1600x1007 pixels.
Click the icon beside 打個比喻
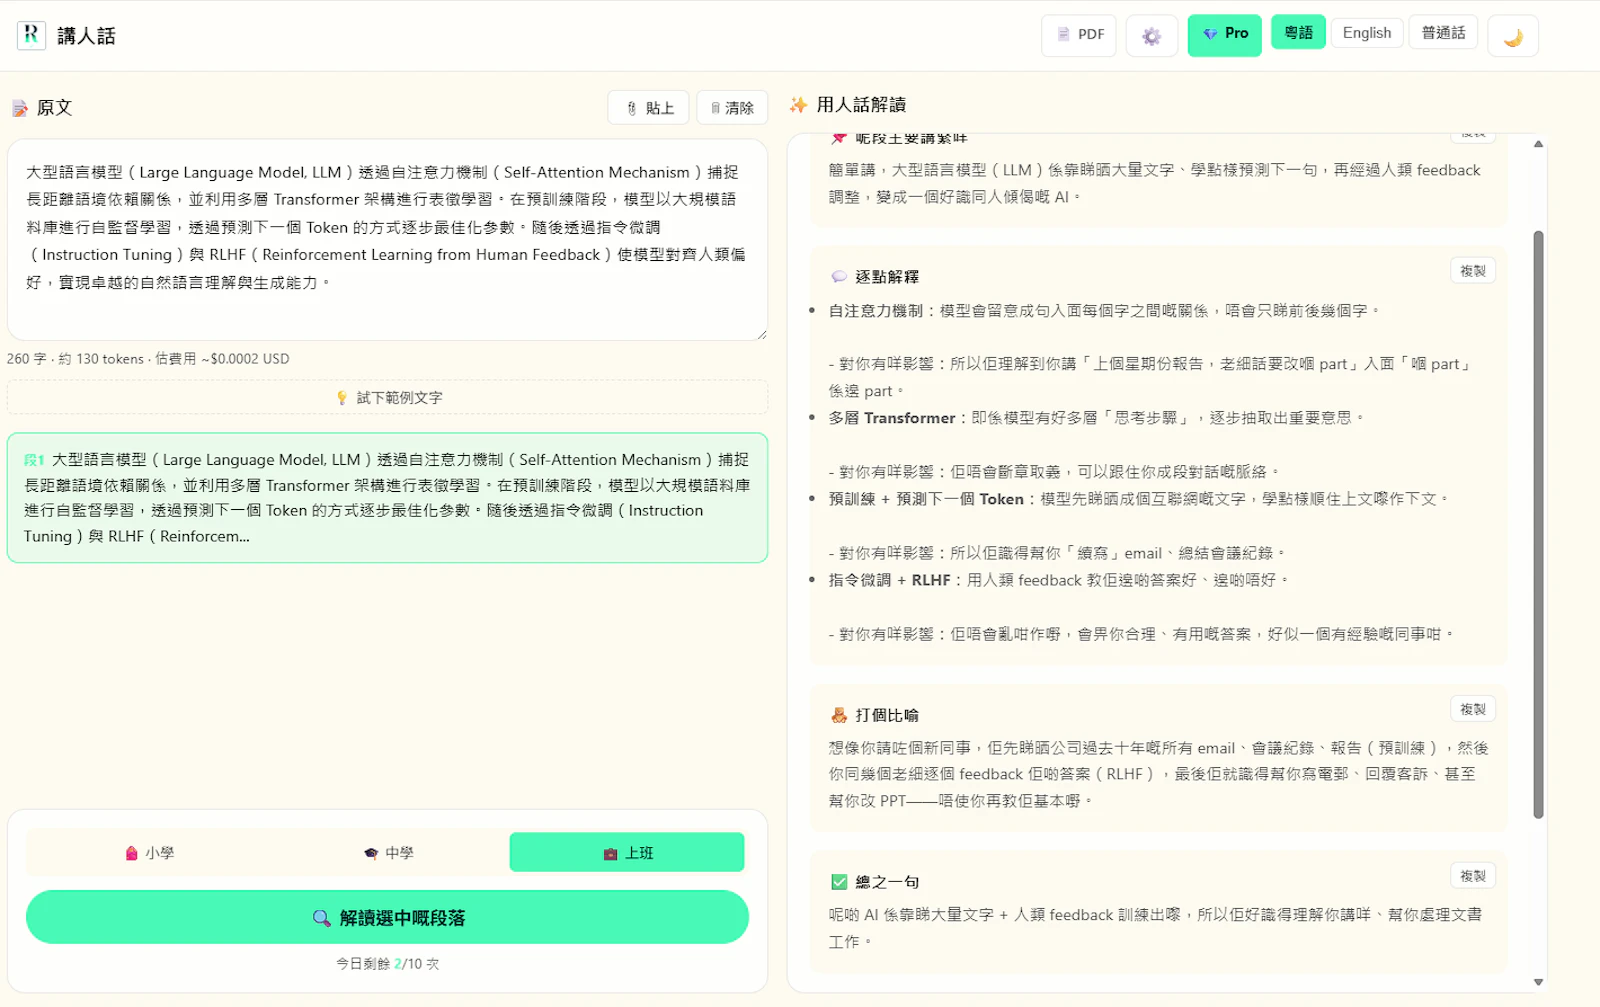click(839, 715)
